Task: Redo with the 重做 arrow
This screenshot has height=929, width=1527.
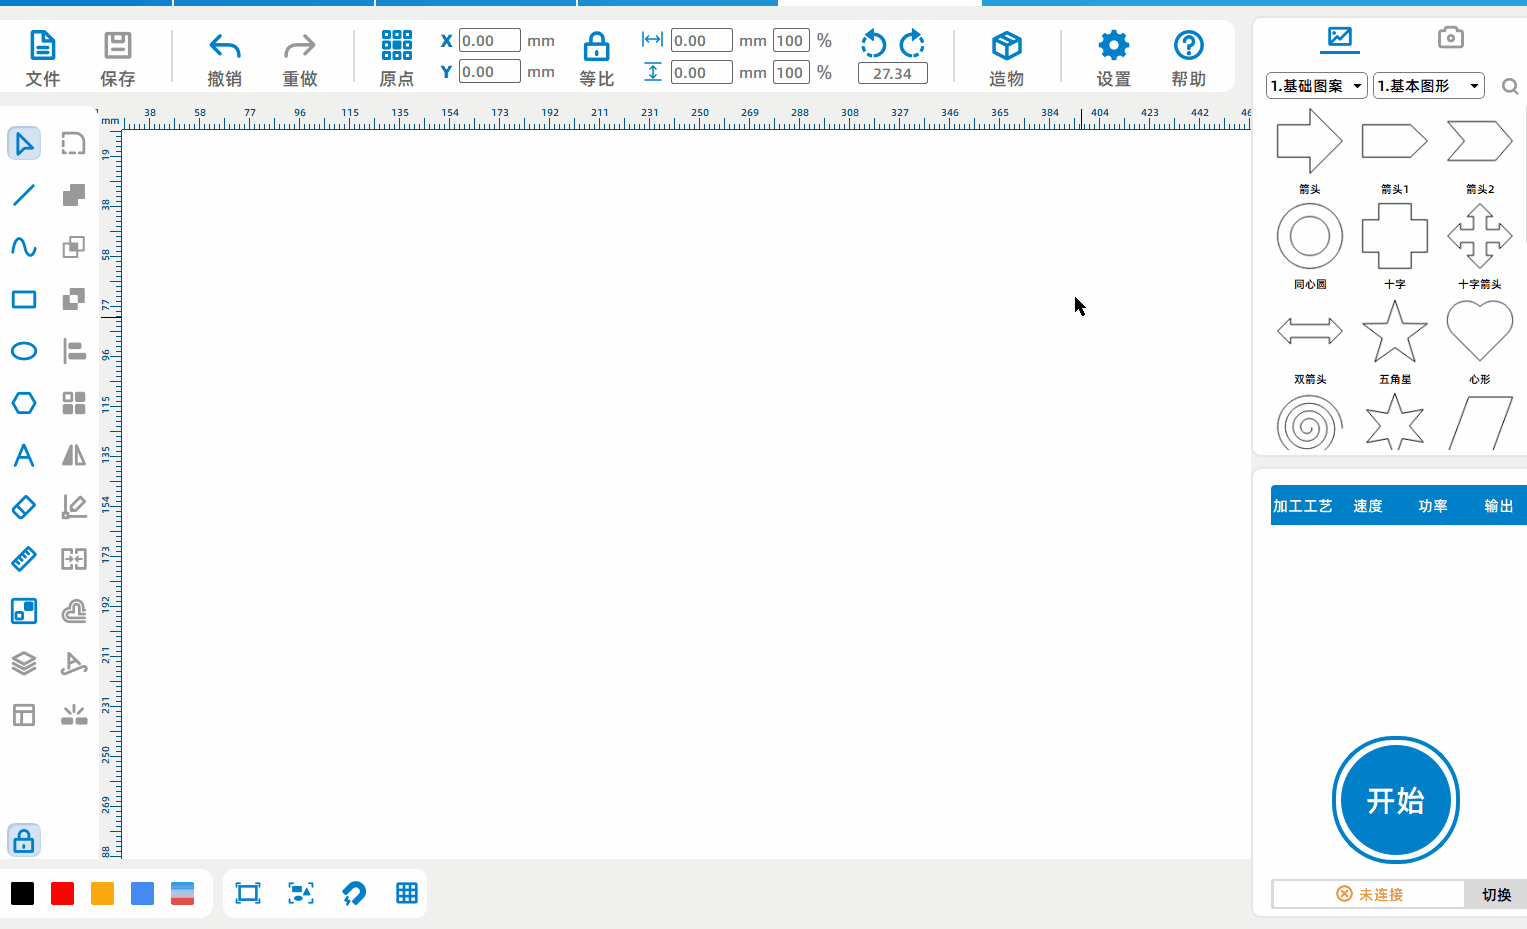Action: (x=299, y=46)
